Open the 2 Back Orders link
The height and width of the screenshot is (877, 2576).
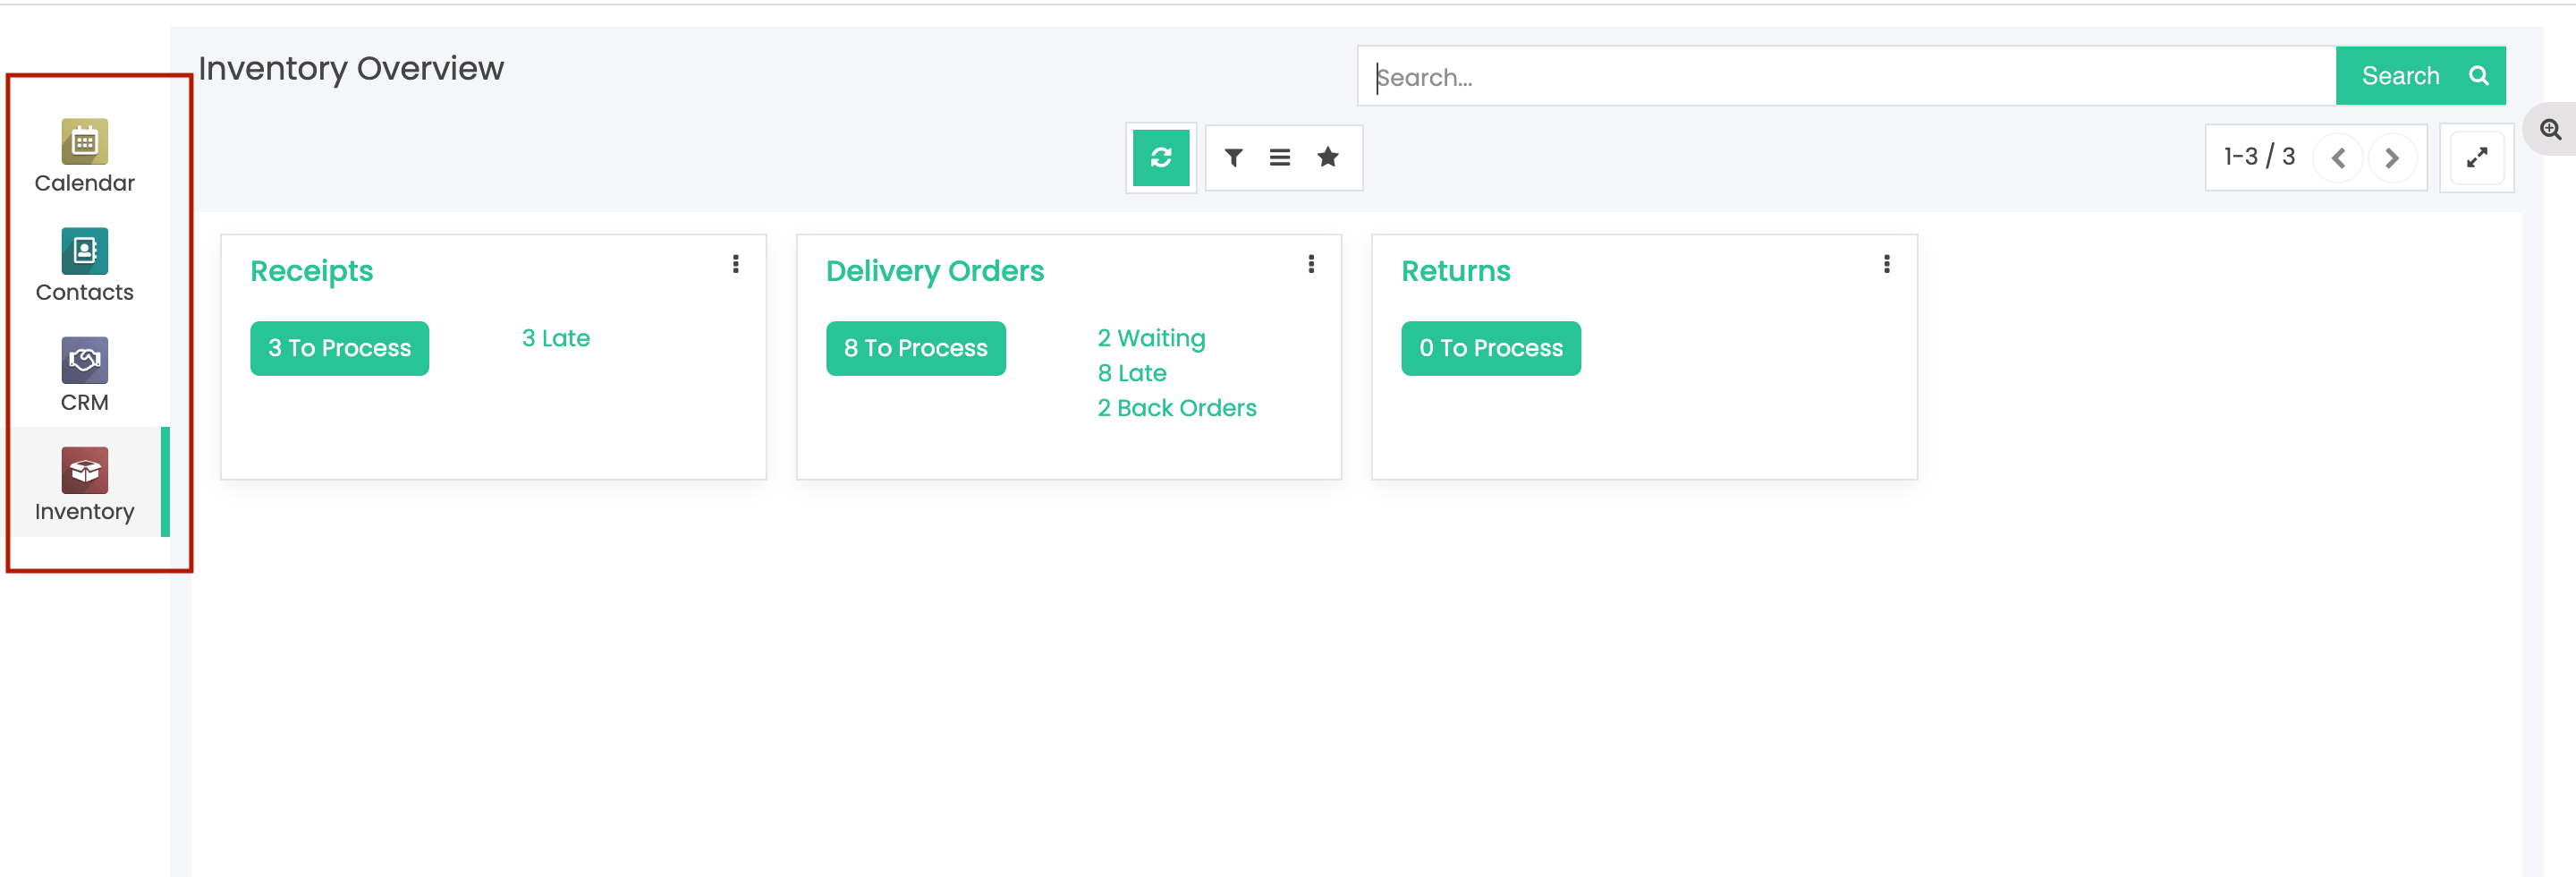pyautogui.click(x=1176, y=408)
